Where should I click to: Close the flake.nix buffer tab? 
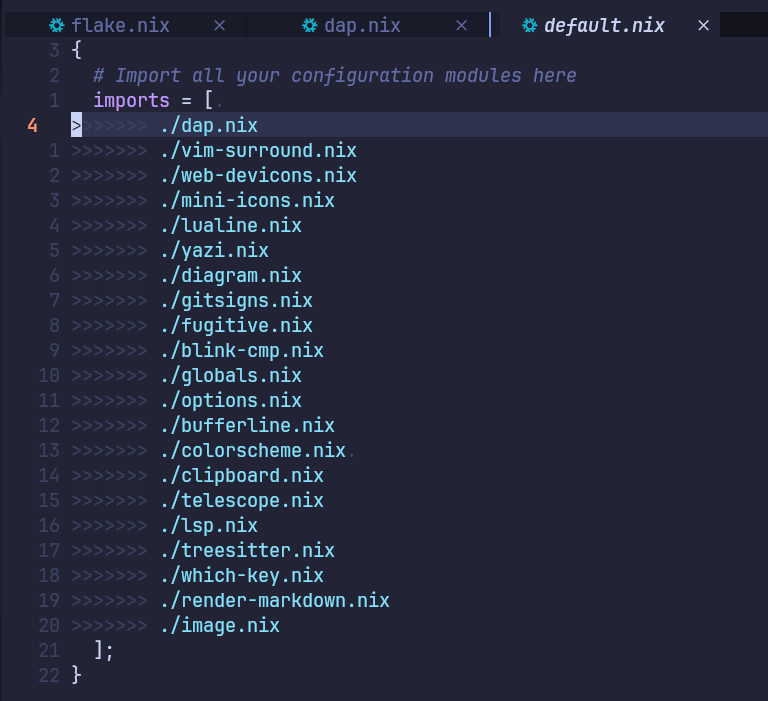(x=220, y=26)
